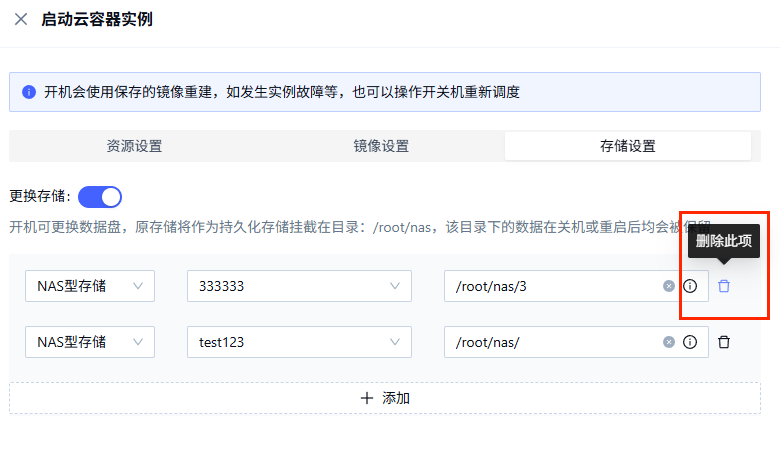Viewport: 780px width, 462px height.
Task: Open the 镜像设置 tab
Action: click(x=381, y=146)
